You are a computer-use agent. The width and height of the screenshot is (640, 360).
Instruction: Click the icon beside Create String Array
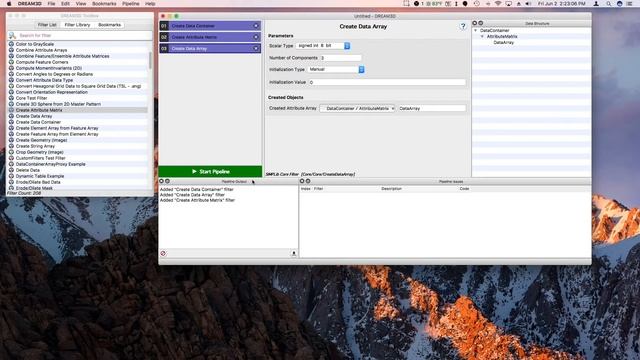point(11,146)
